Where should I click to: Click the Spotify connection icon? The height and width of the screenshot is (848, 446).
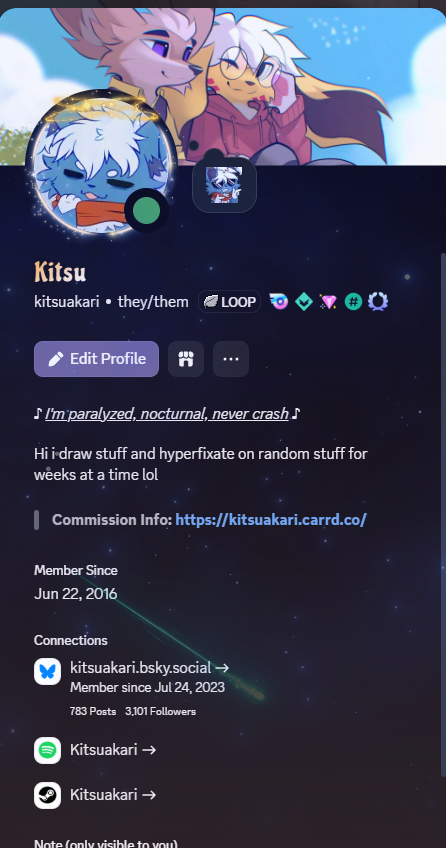click(x=48, y=751)
